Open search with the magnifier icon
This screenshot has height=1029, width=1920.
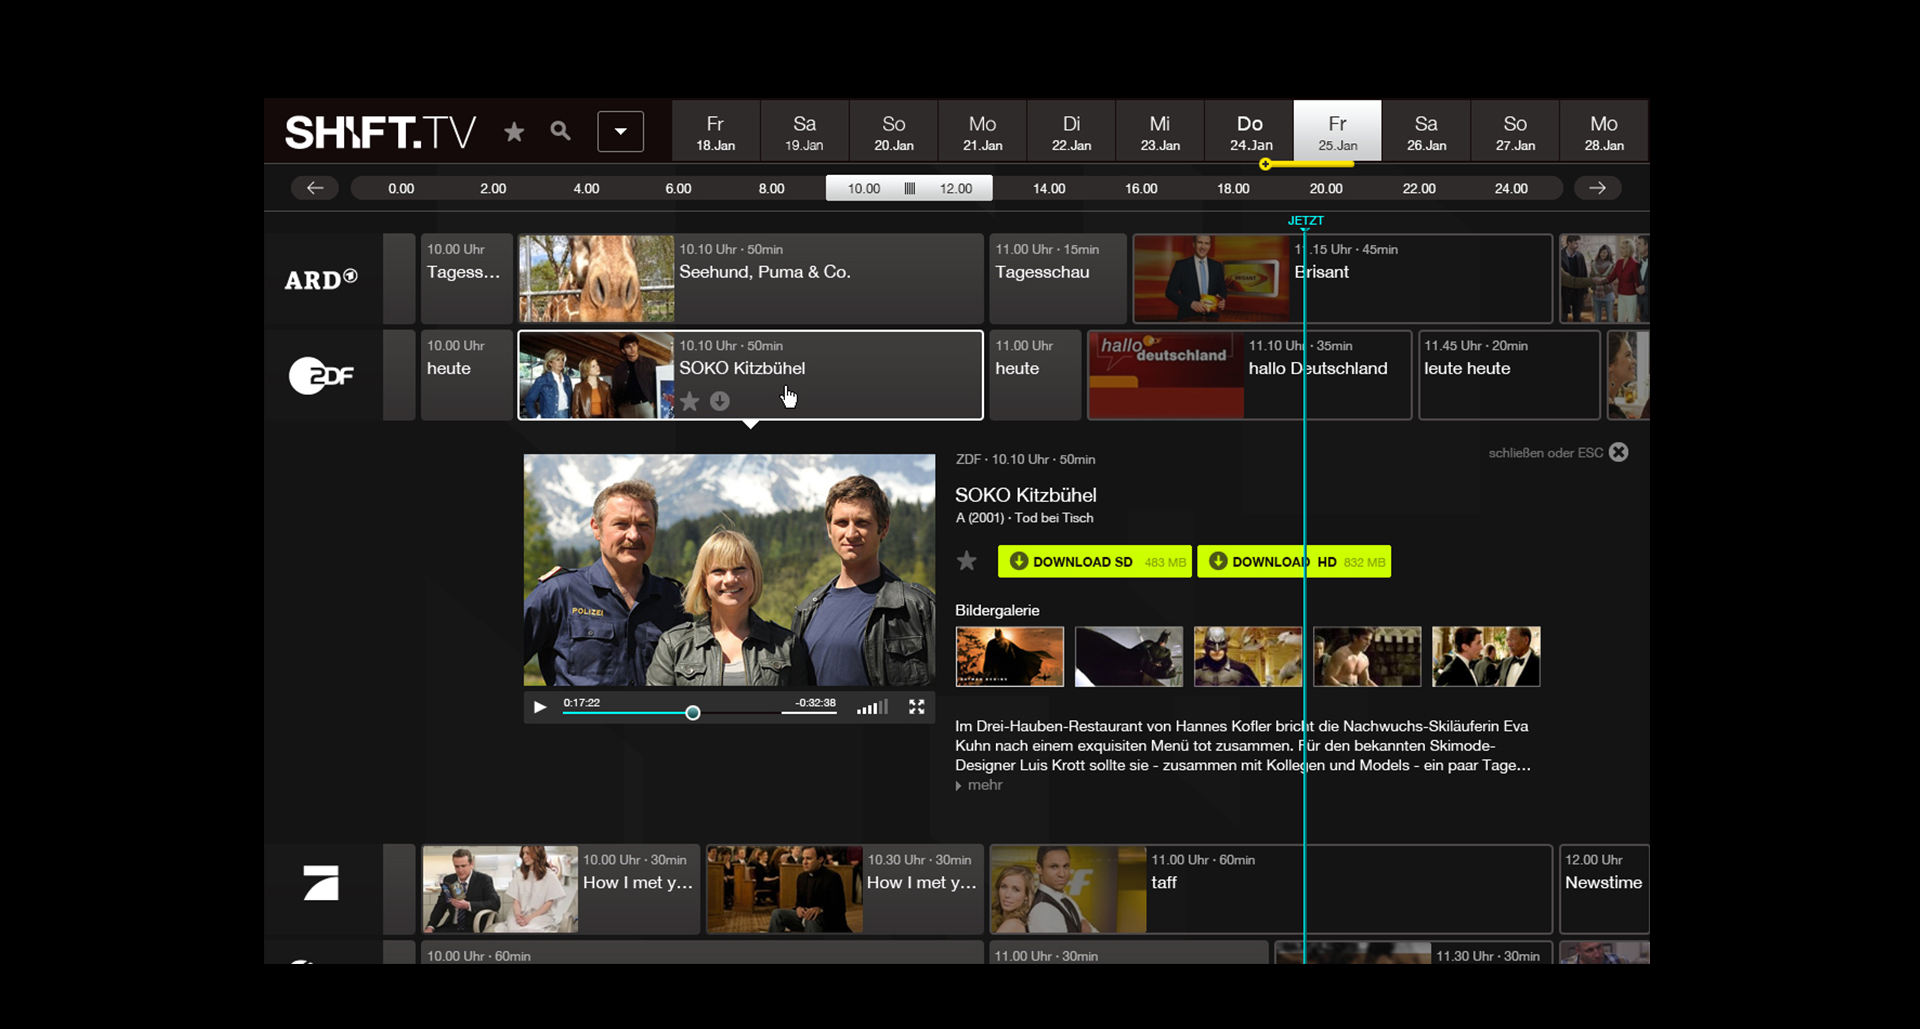(x=560, y=131)
